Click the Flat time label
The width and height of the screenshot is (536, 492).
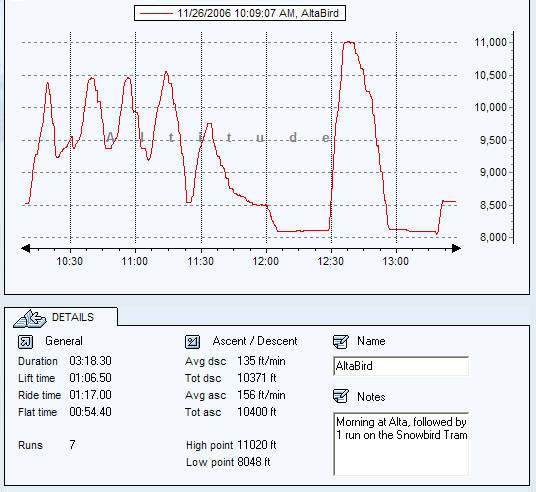click(x=37, y=412)
